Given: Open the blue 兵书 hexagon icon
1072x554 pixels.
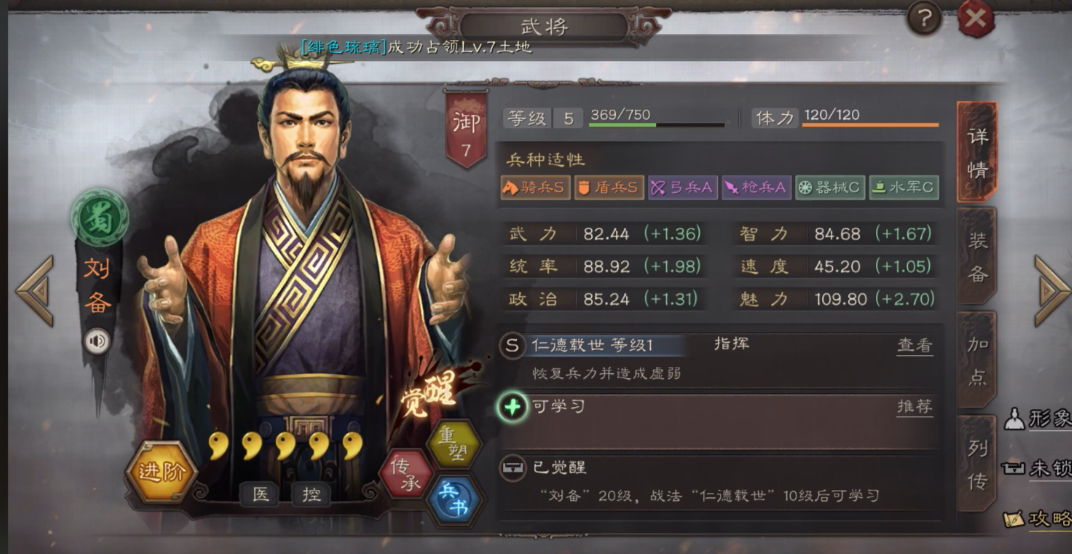Looking at the screenshot, I should click(455, 499).
